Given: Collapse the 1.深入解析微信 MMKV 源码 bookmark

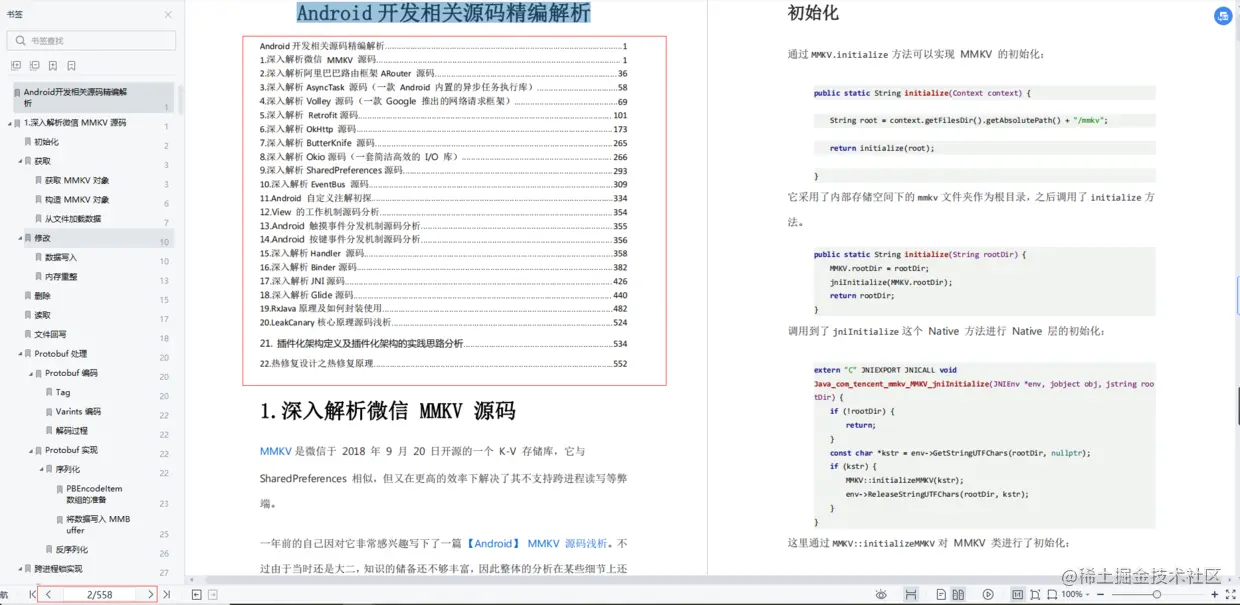Looking at the screenshot, I should 10,123.
